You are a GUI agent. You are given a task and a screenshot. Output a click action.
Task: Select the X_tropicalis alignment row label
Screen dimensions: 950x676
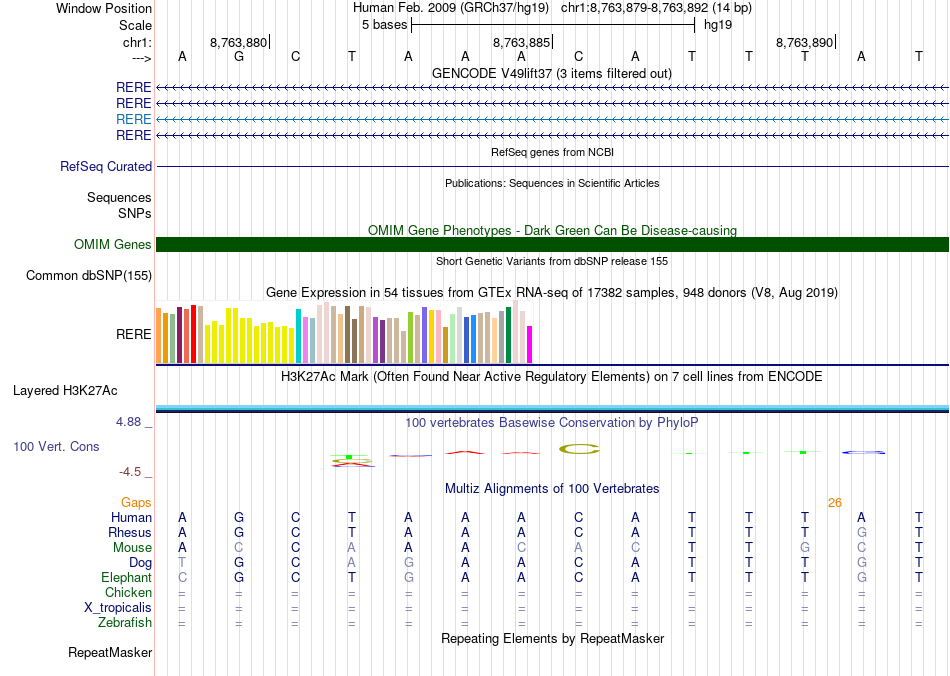(118, 608)
